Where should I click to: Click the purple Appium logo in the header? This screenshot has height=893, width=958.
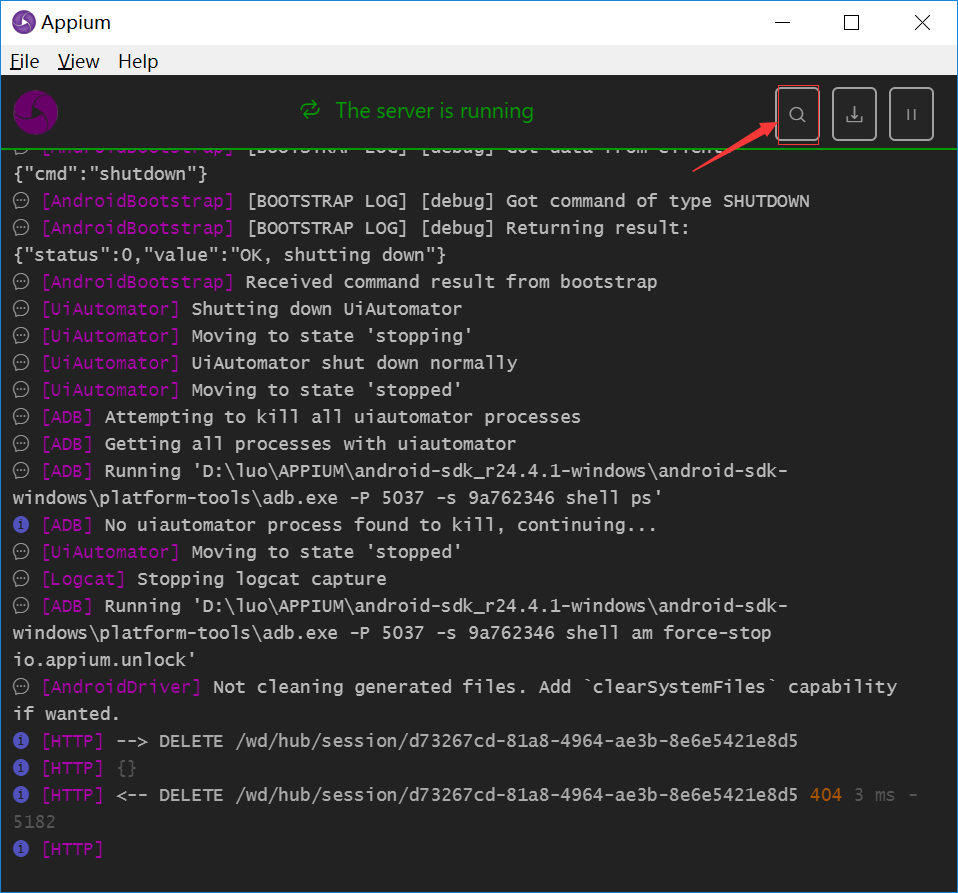tap(35, 112)
